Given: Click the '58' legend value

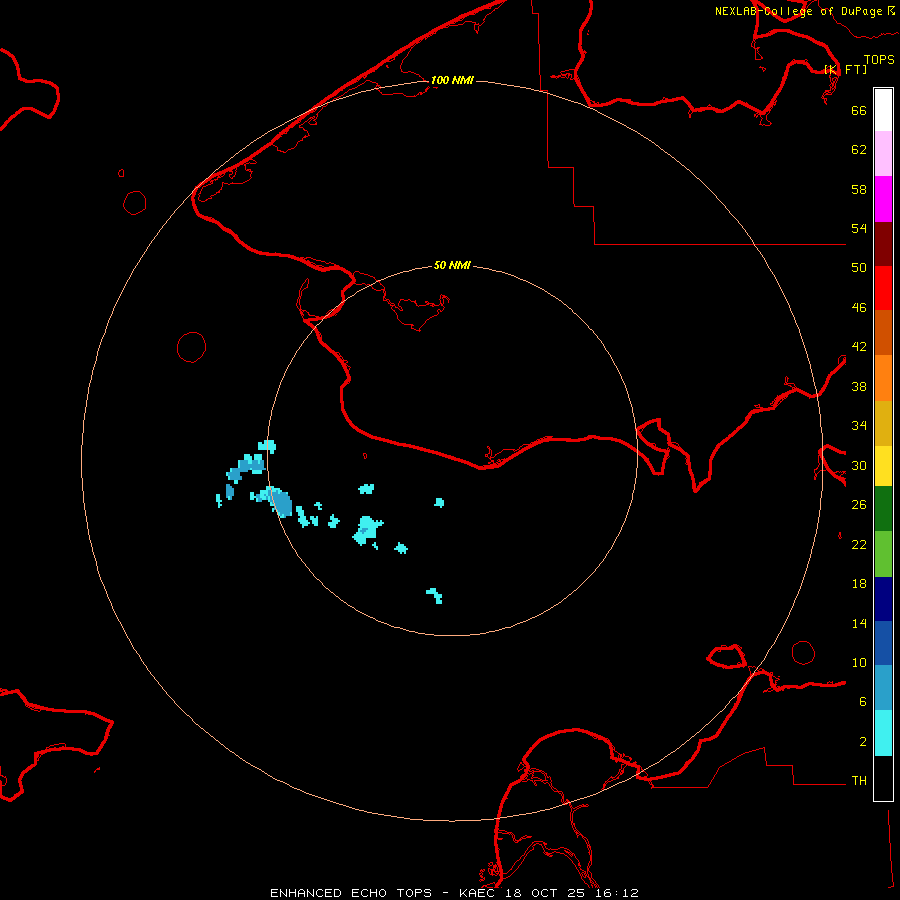Looking at the screenshot, I should click(x=859, y=189).
